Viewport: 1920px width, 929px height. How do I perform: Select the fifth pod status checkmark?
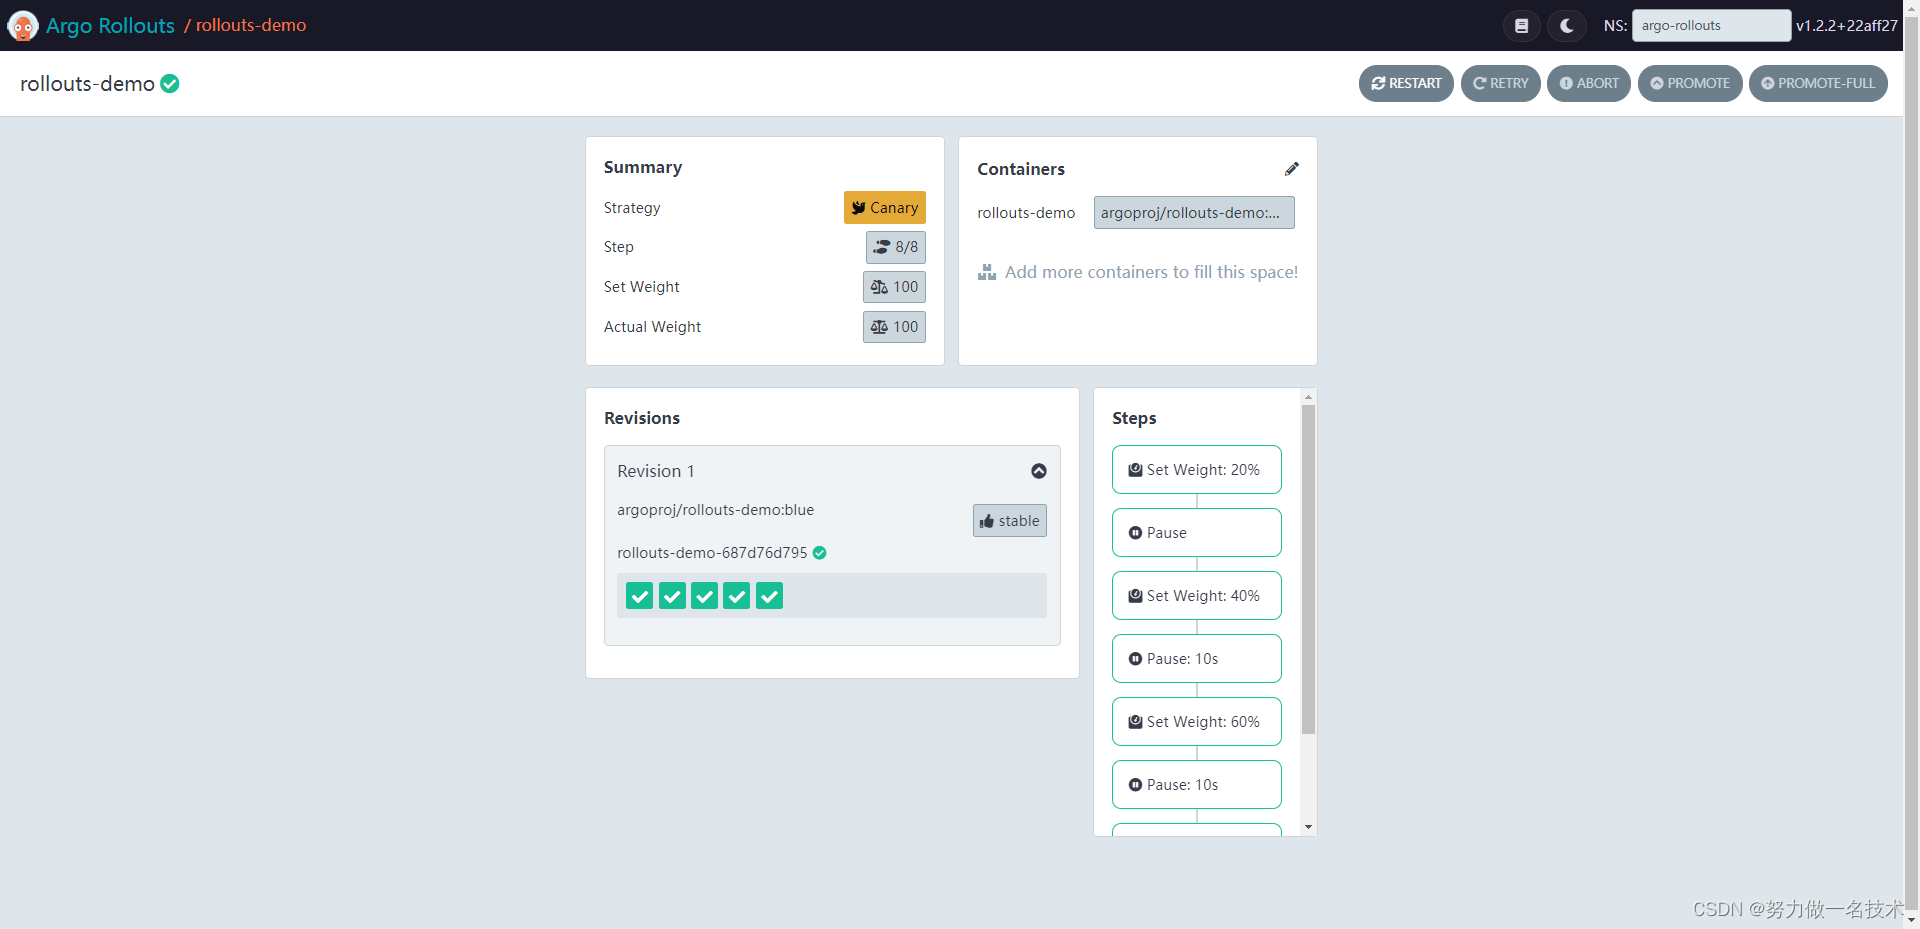point(769,596)
